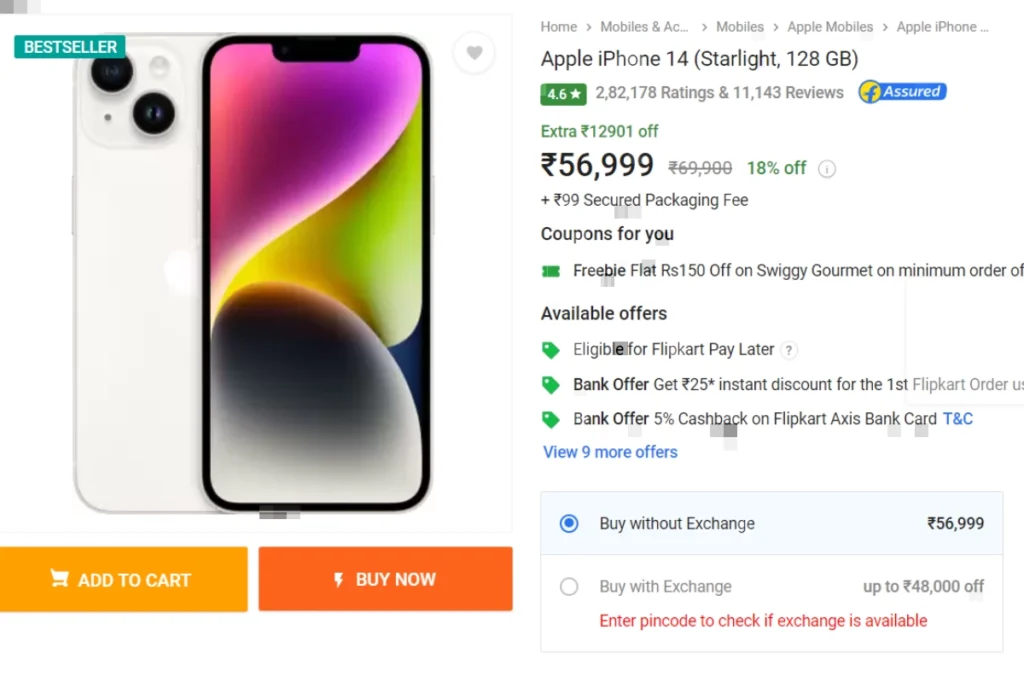Click the green tag icon beside Pay Later offer
This screenshot has height=683, width=1024.
coord(551,351)
